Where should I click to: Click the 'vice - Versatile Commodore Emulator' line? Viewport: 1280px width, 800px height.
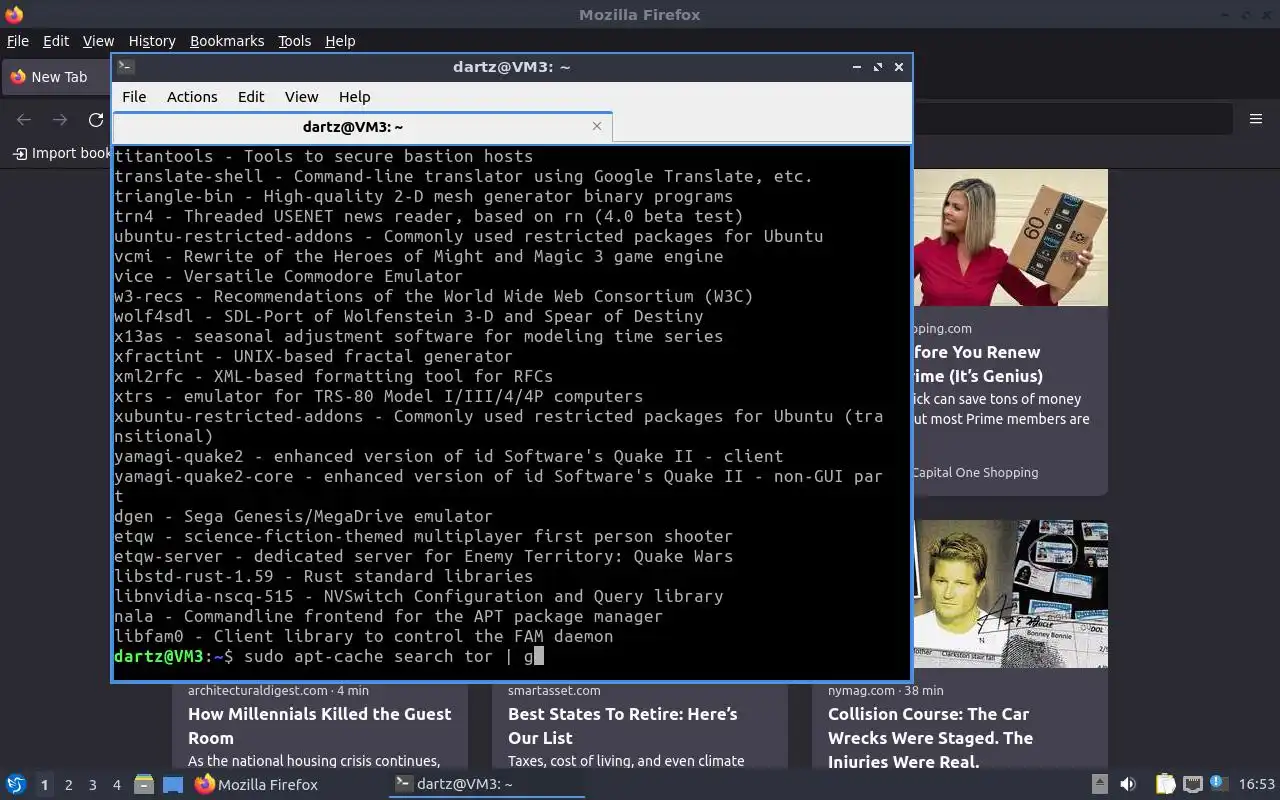click(x=288, y=276)
